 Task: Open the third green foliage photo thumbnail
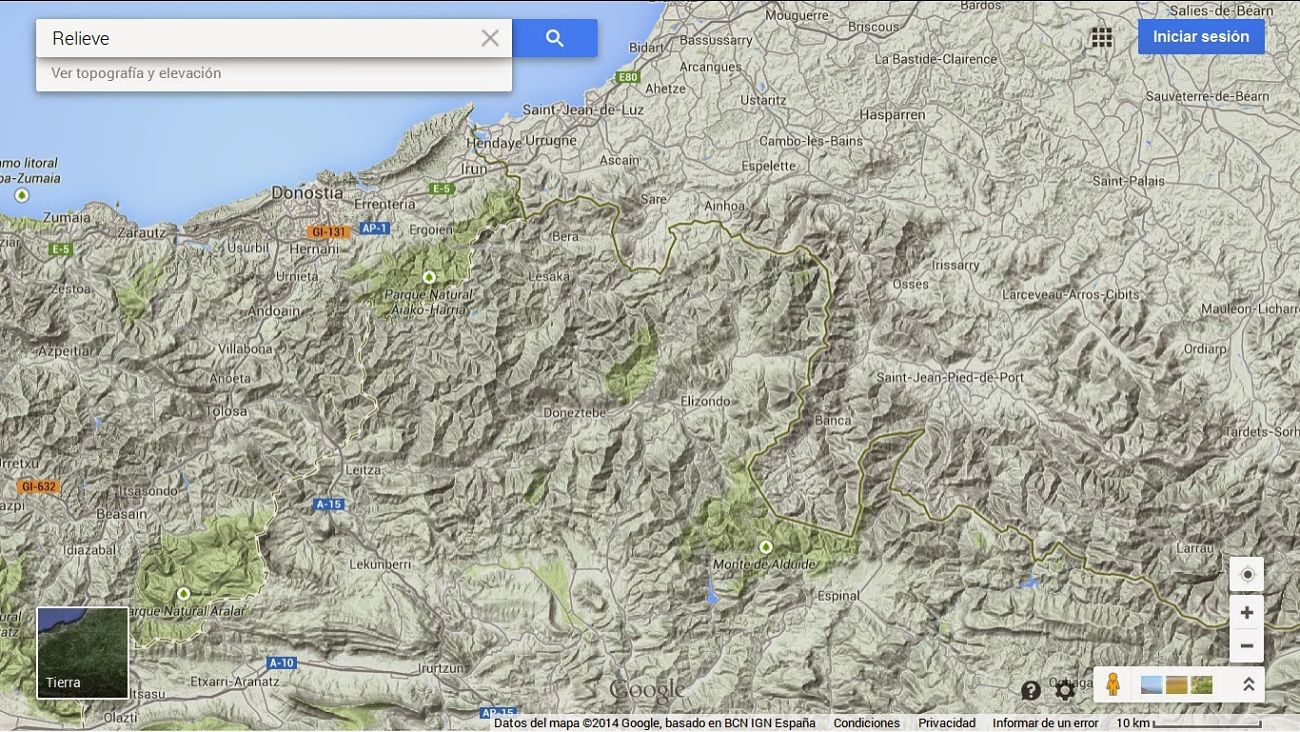(x=1201, y=685)
